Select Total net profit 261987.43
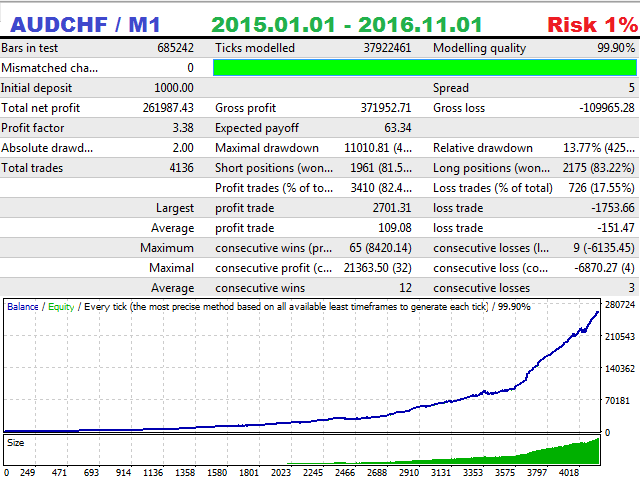The width and height of the screenshot is (640, 480). tap(168, 108)
